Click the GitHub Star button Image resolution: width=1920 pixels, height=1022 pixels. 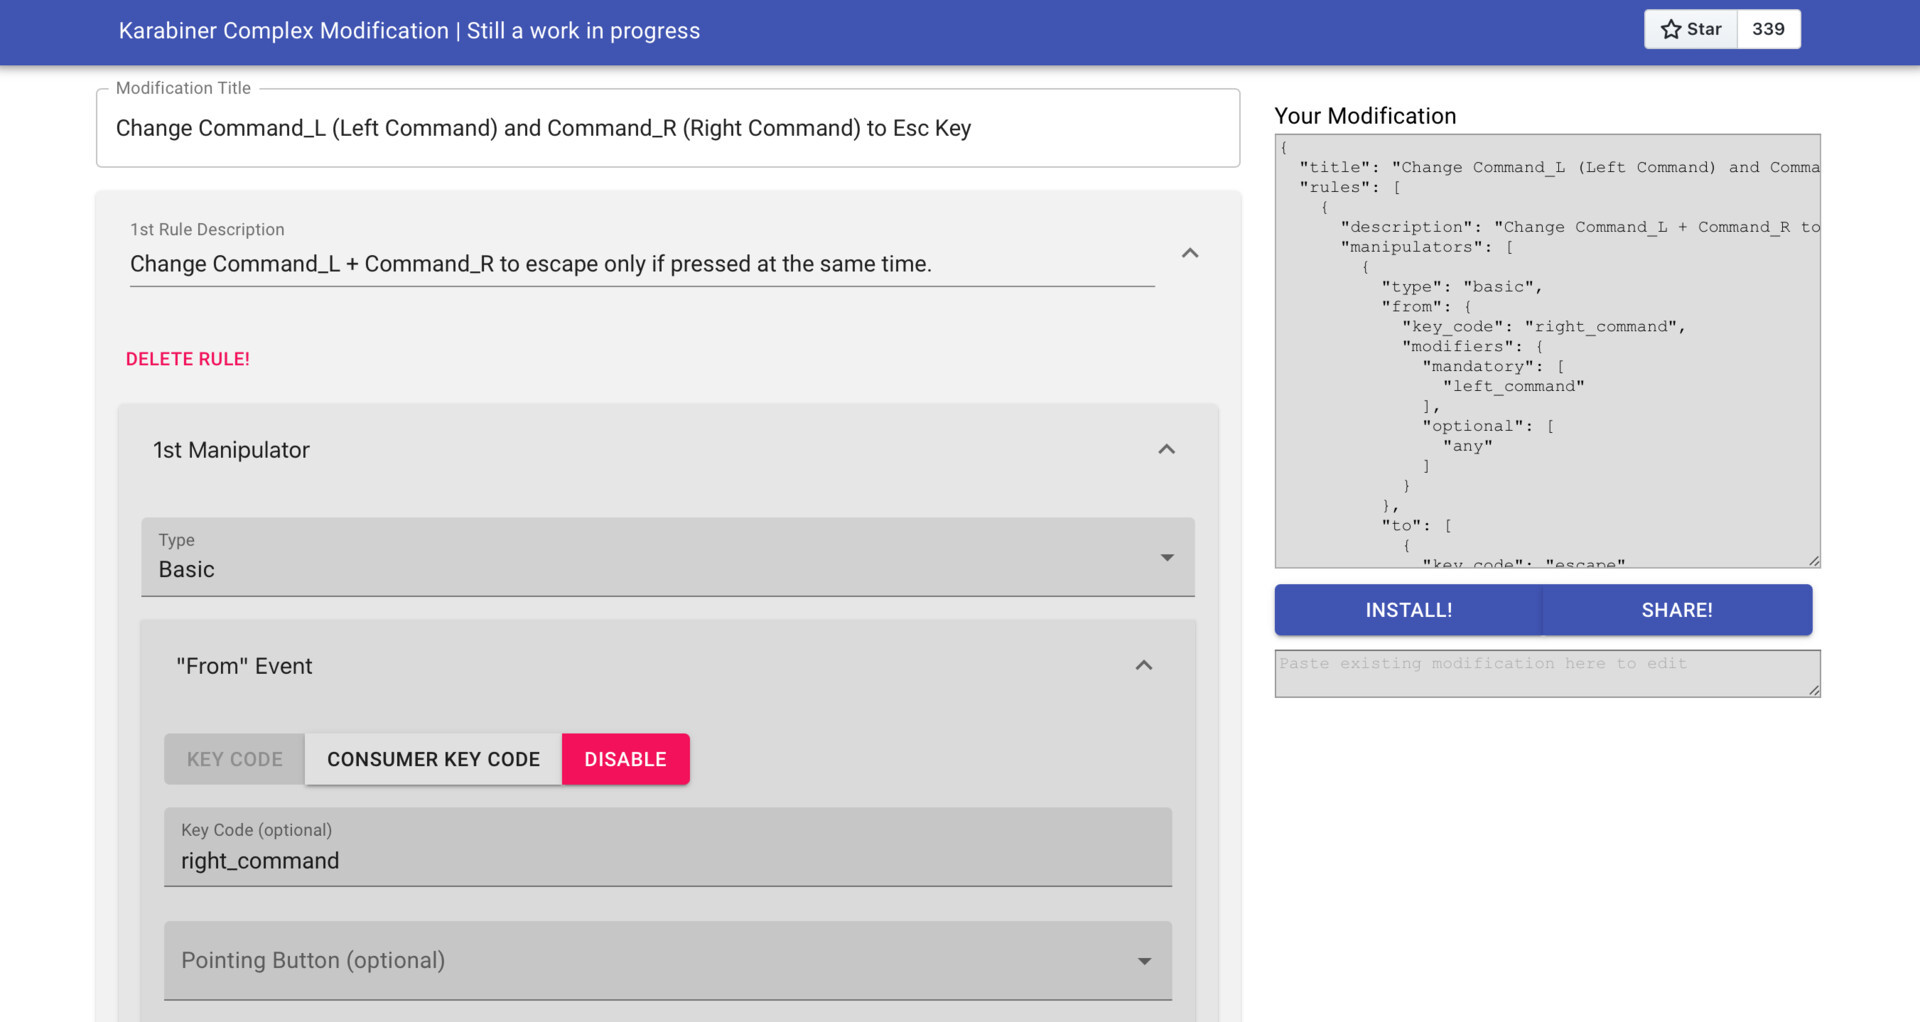tap(1691, 29)
